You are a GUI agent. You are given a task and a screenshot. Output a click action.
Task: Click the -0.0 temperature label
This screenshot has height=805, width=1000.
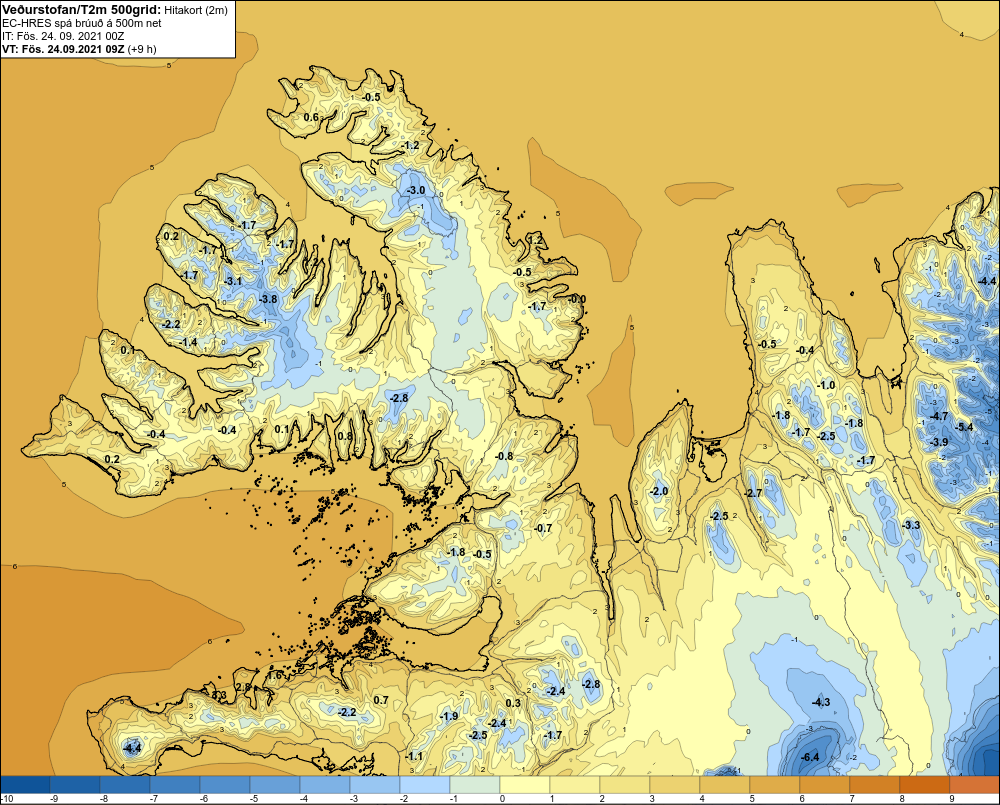point(577,299)
